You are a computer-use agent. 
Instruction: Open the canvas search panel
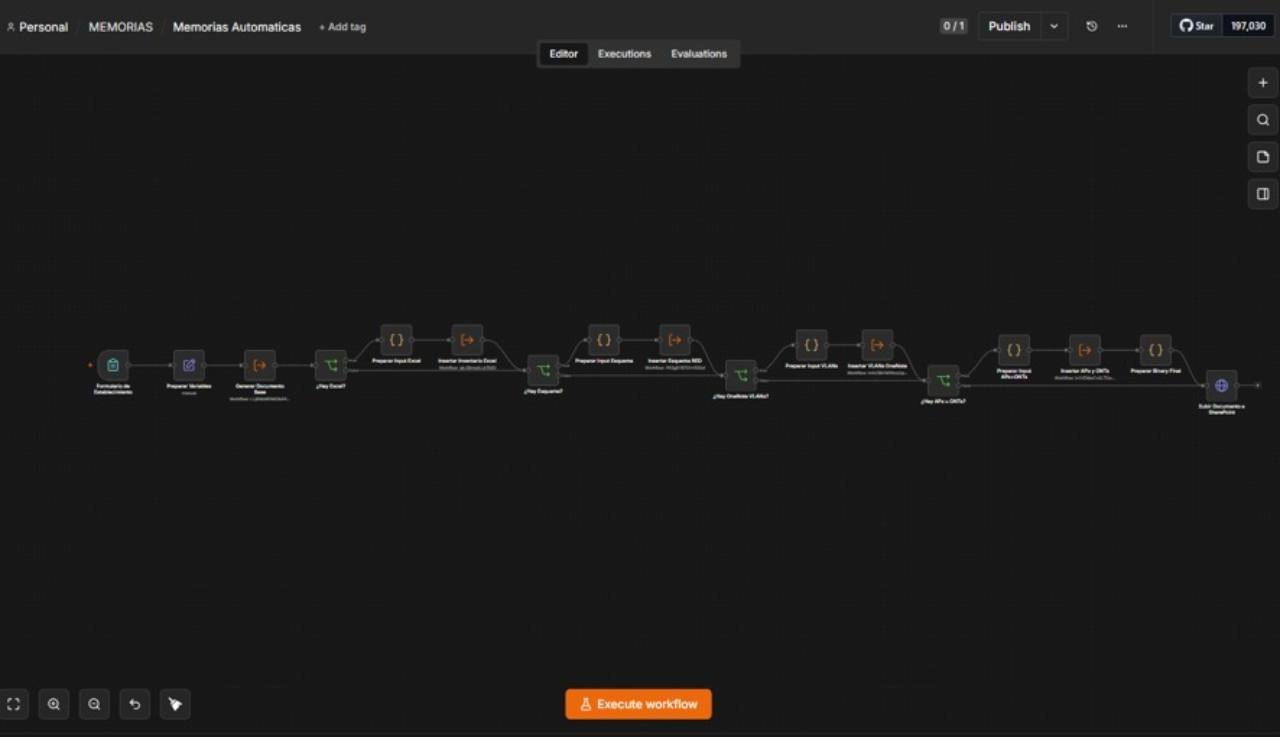click(x=1263, y=120)
